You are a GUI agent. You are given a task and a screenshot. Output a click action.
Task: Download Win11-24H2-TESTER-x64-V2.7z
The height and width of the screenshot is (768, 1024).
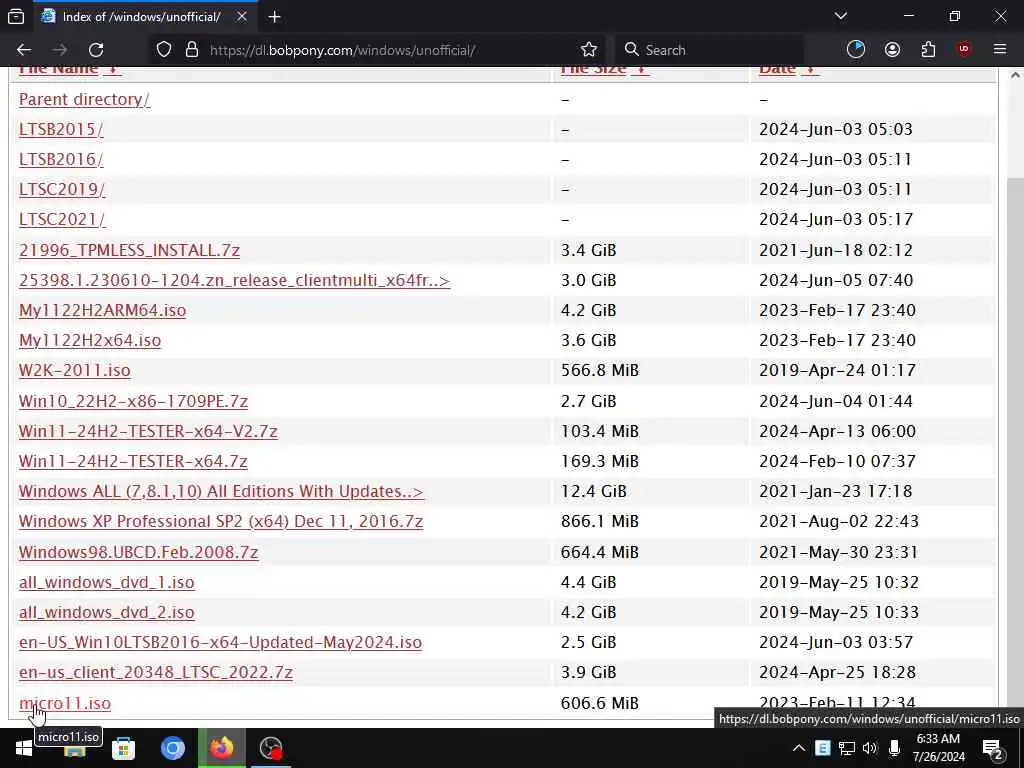pos(148,431)
